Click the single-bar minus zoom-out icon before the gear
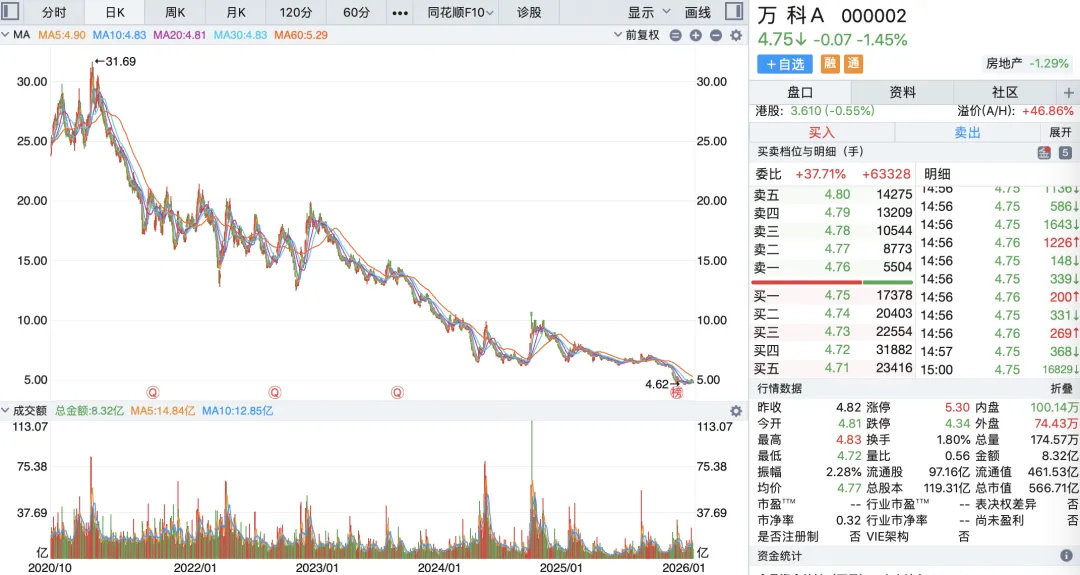 coord(716,35)
